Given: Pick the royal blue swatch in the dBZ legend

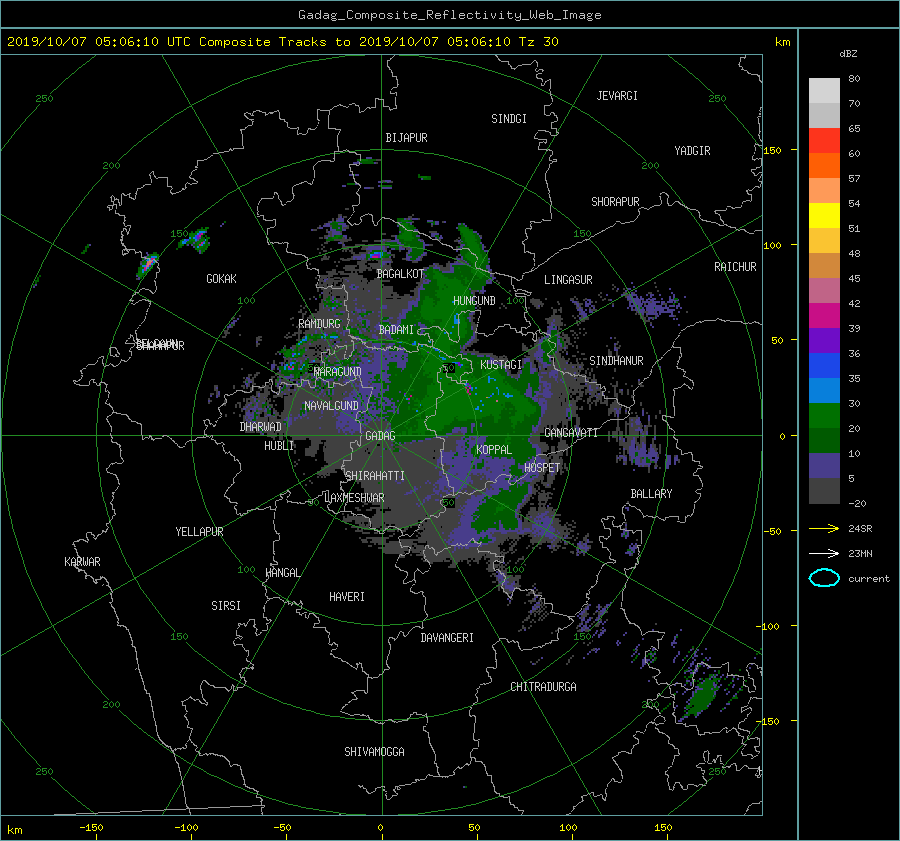Looking at the screenshot, I should point(824,365).
